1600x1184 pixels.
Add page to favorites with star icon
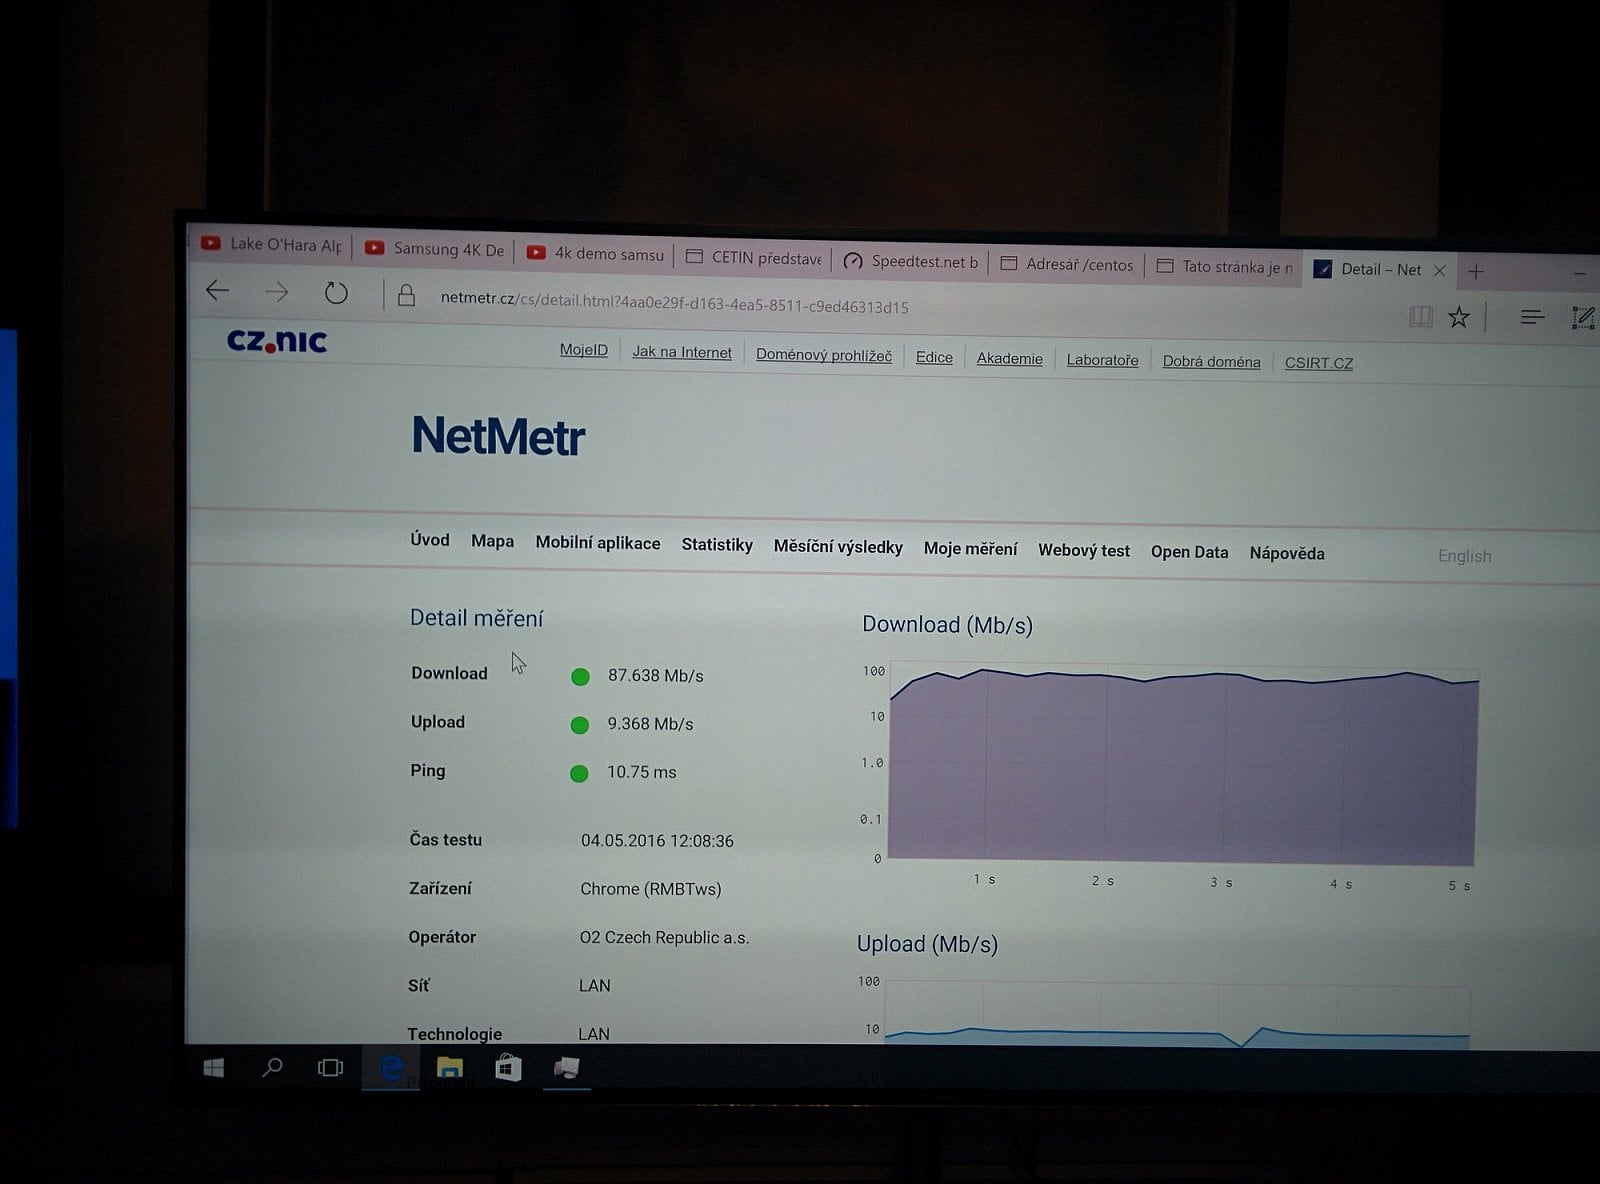[1459, 318]
